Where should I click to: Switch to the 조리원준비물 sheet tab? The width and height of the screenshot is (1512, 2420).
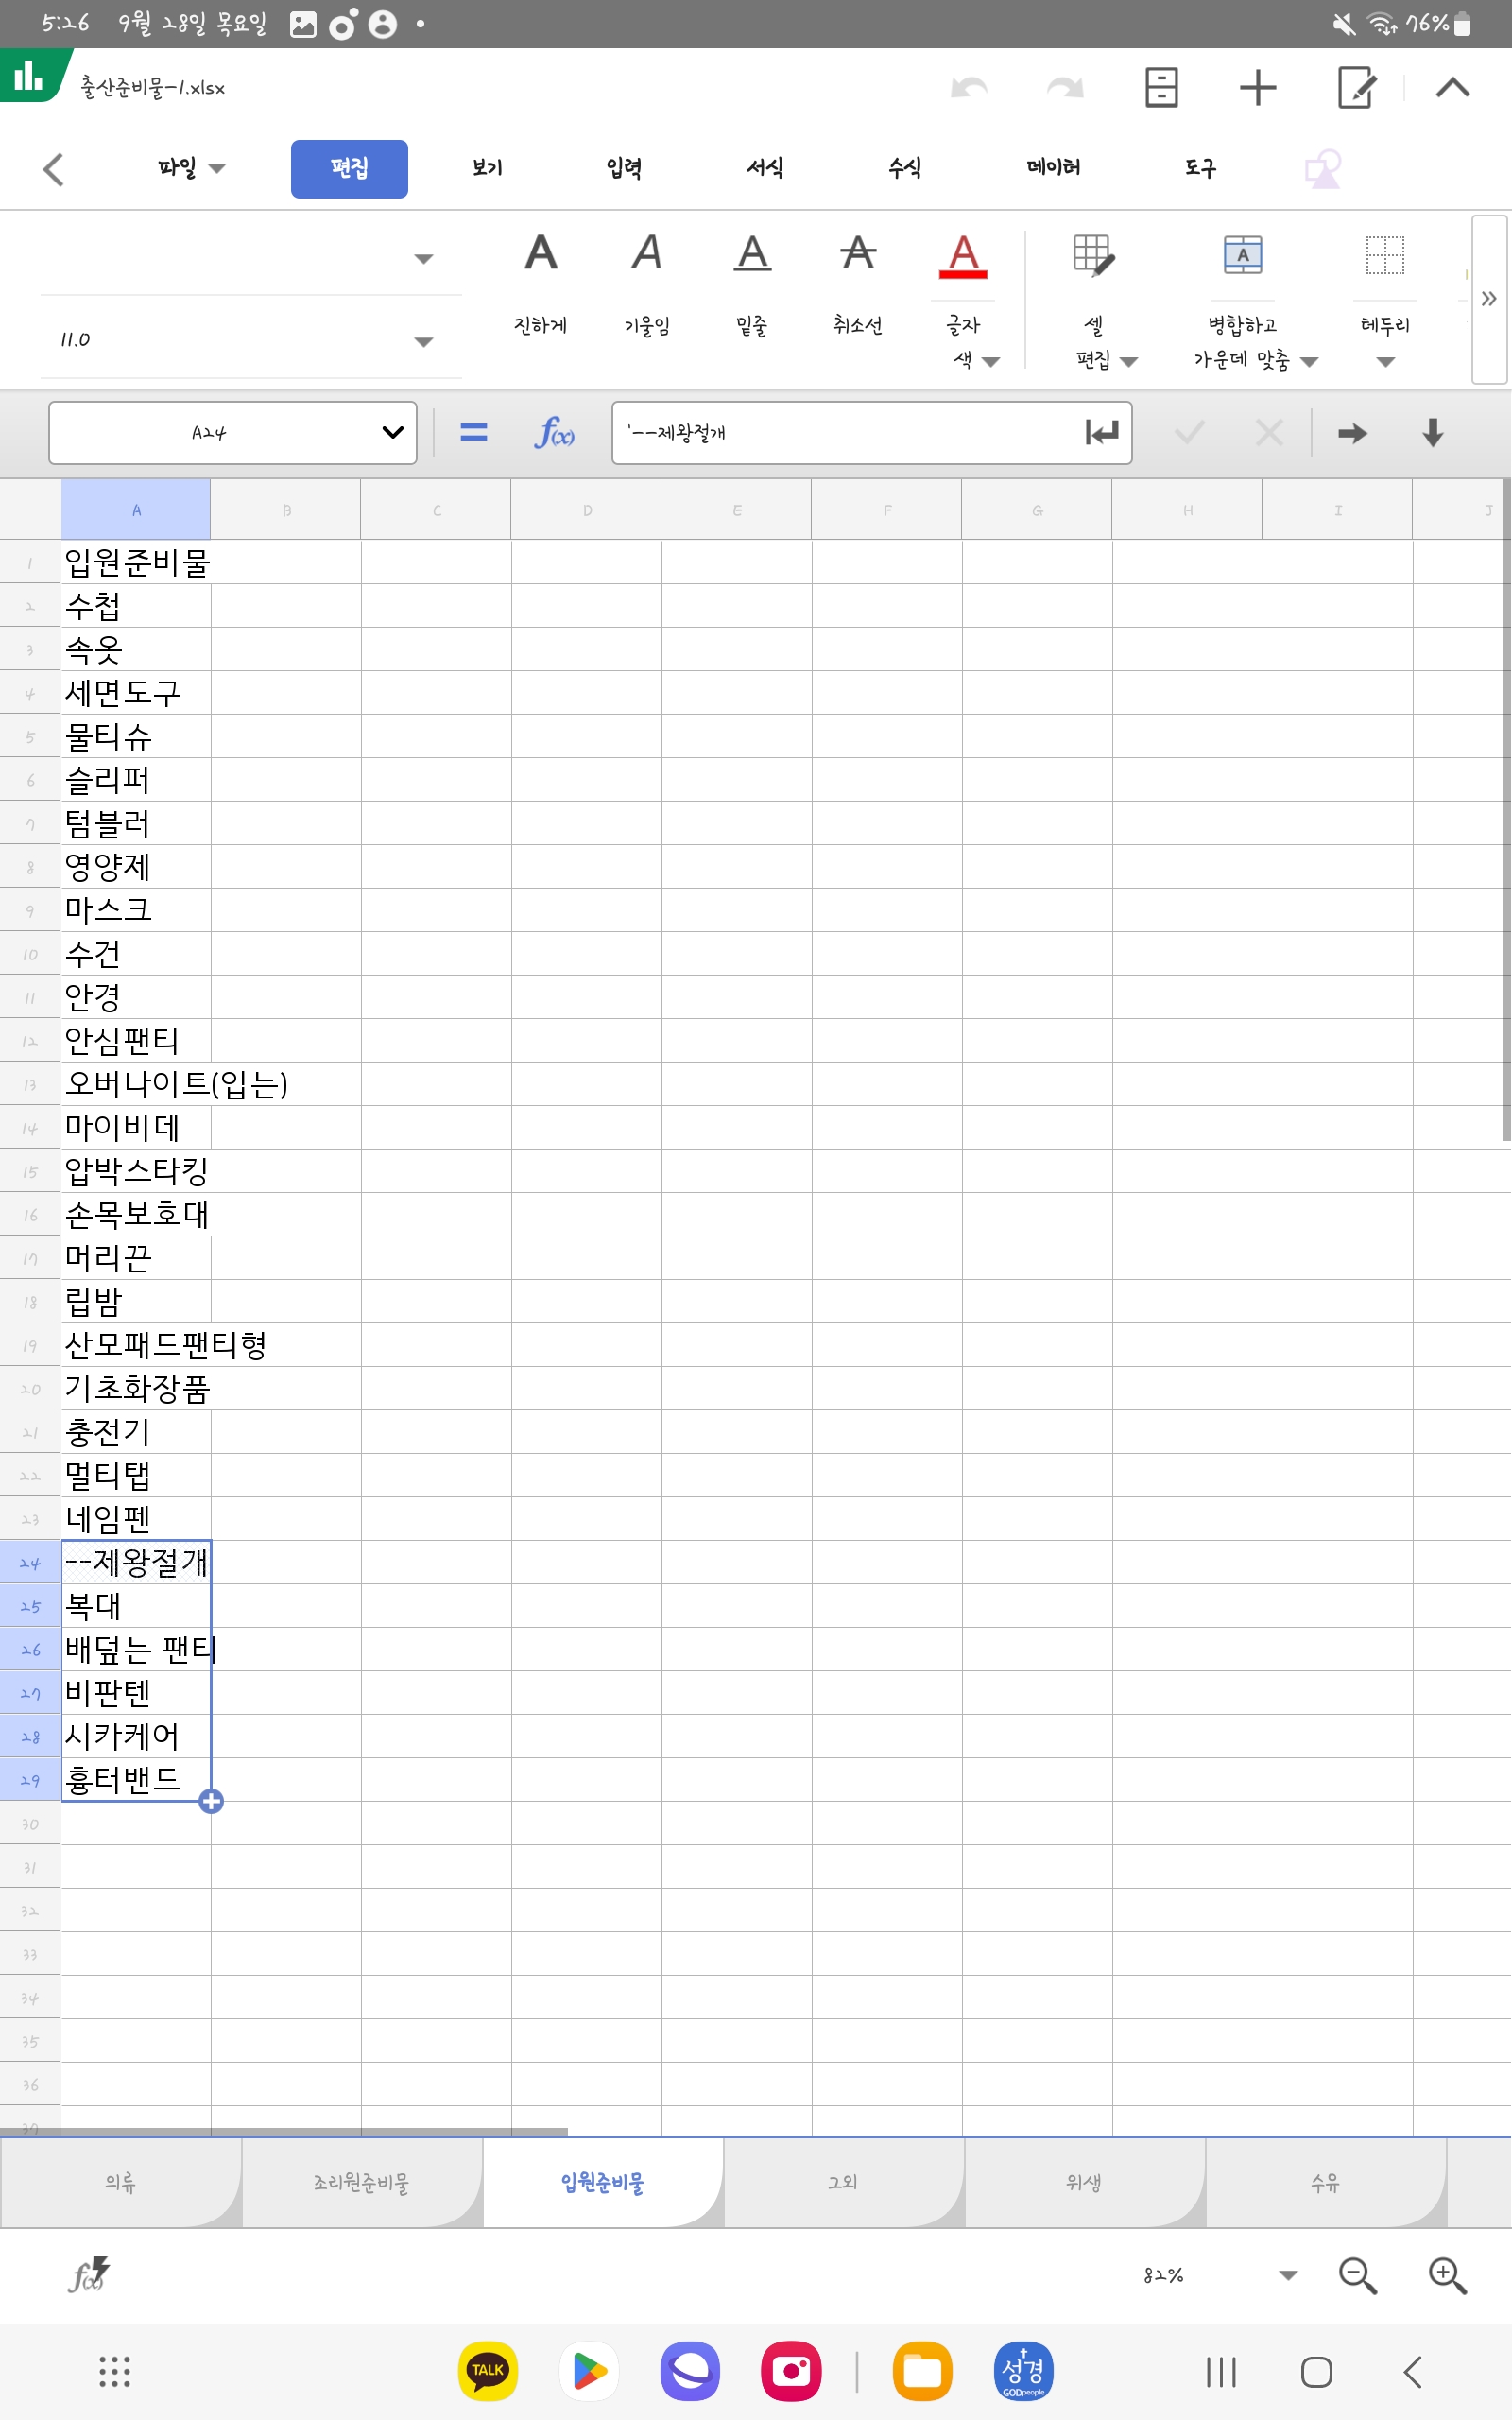tap(361, 2181)
